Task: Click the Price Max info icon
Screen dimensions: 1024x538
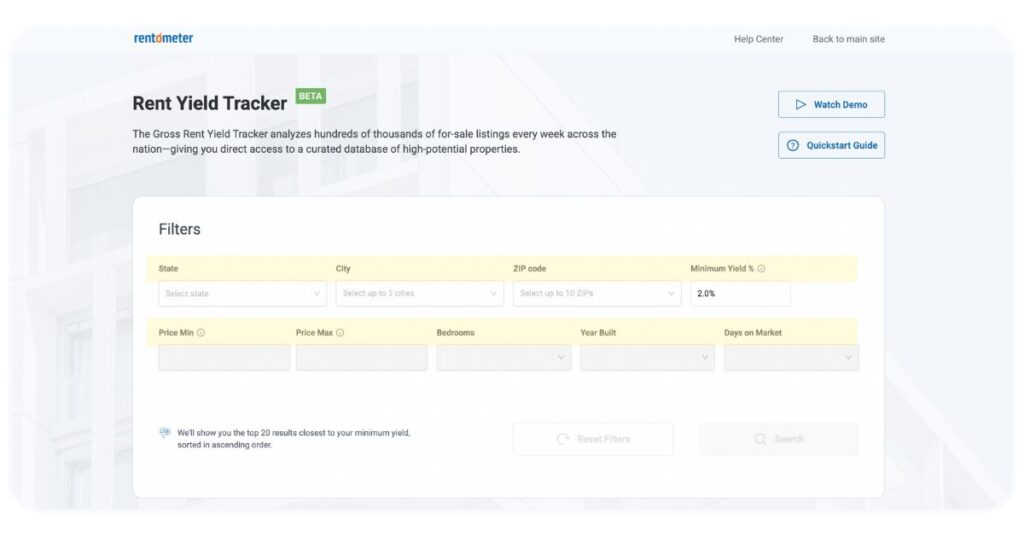Action: tap(340, 333)
